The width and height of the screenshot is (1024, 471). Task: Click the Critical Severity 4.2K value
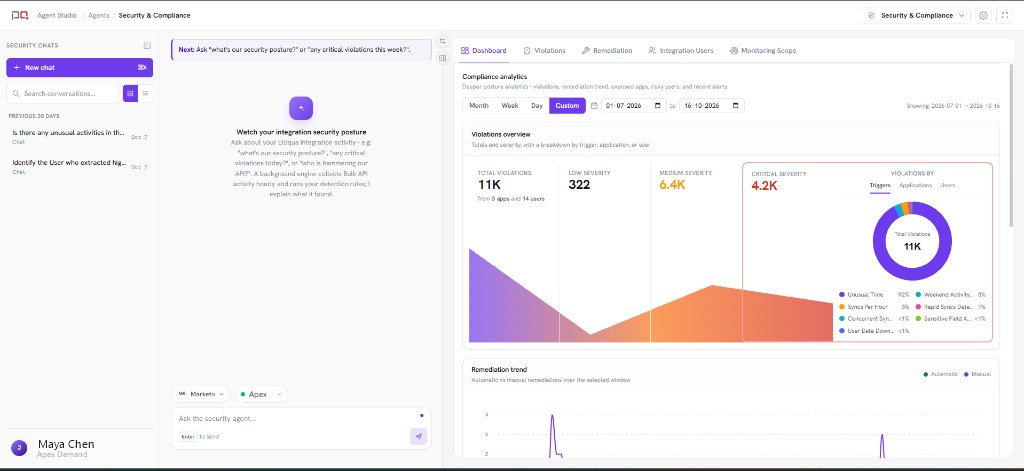(765, 186)
